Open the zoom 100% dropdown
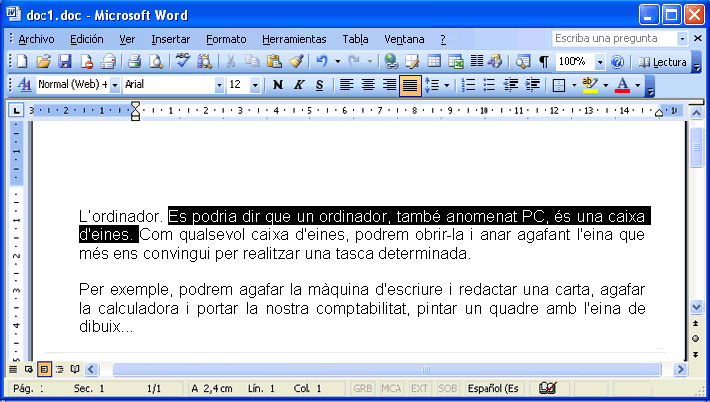The height and width of the screenshot is (402, 710). point(600,62)
